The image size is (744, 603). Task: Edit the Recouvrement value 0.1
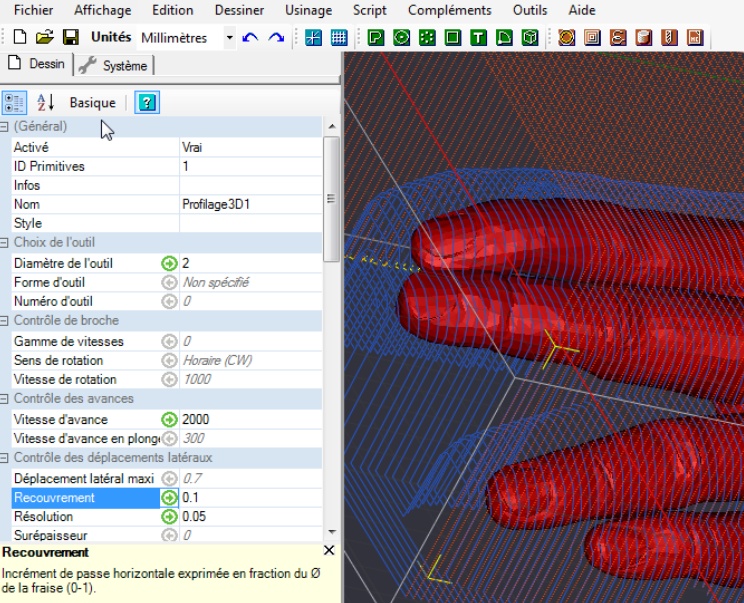(x=251, y=497)
